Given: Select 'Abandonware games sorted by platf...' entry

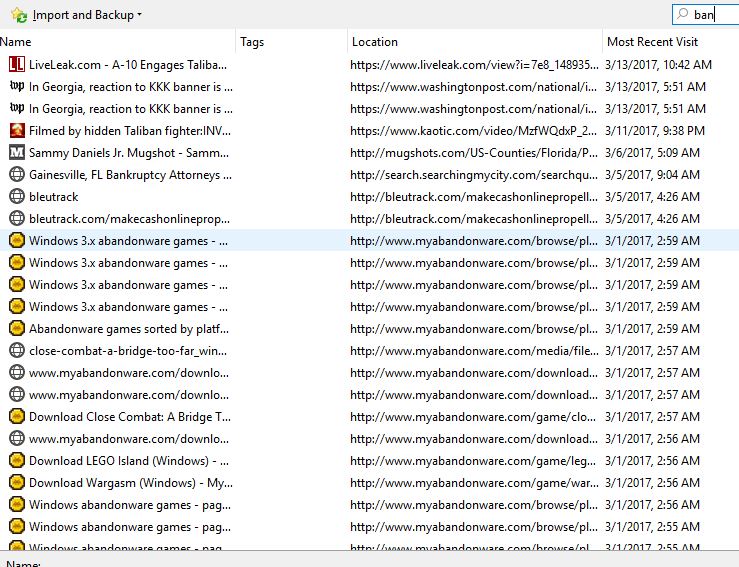Looking at the screenshot, I should (x=129, y=329).
